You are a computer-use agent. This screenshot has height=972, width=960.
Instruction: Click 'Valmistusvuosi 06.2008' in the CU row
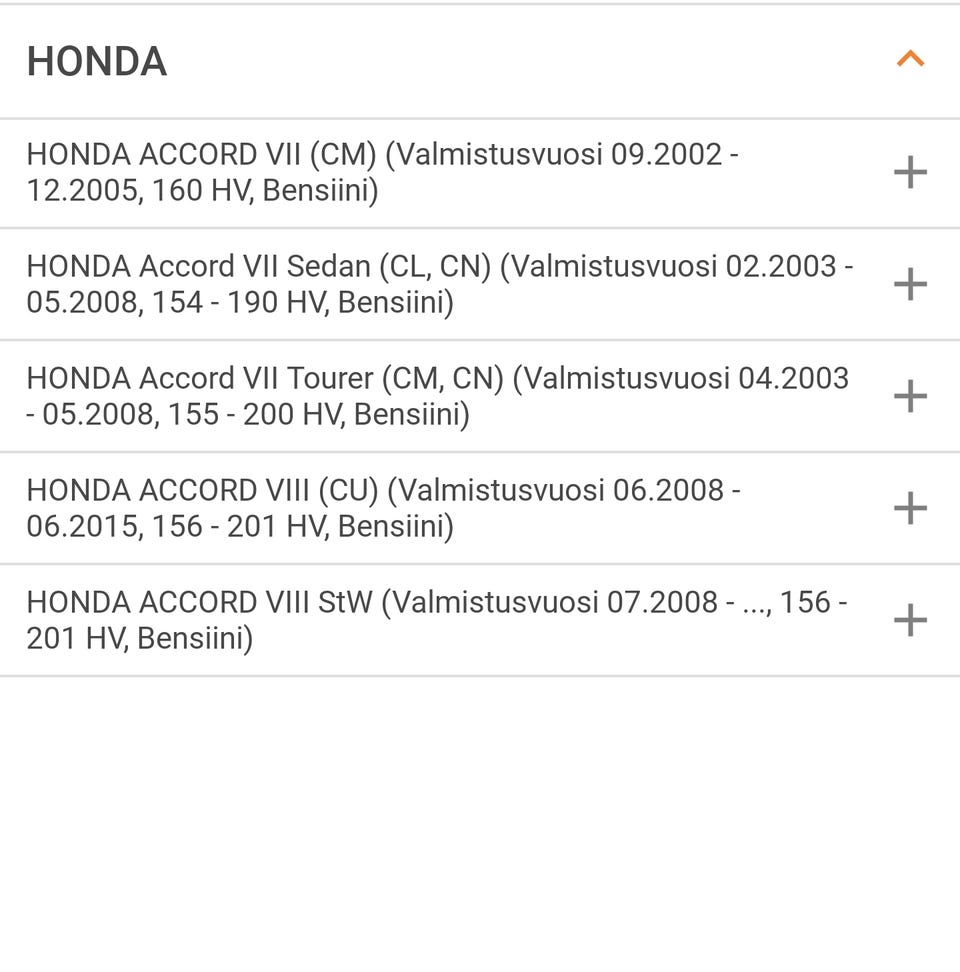click(562, 491)
